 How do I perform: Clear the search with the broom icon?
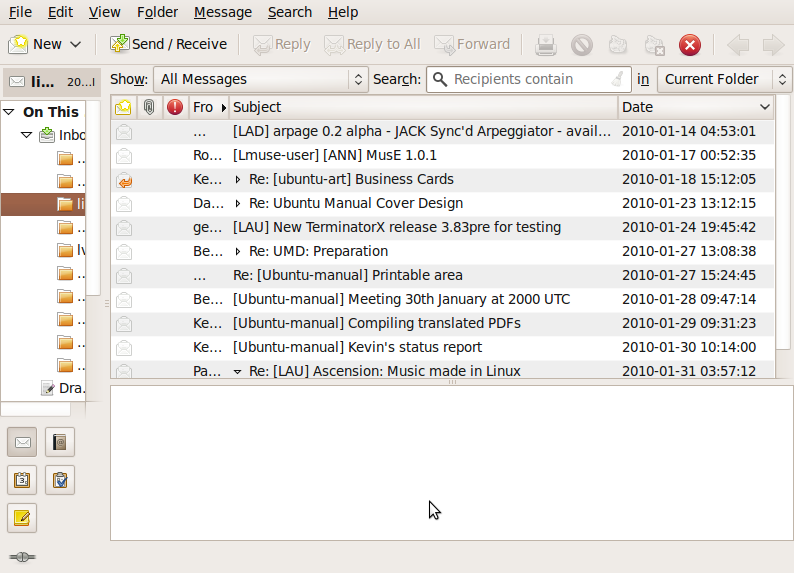click(x=620, y=80)
